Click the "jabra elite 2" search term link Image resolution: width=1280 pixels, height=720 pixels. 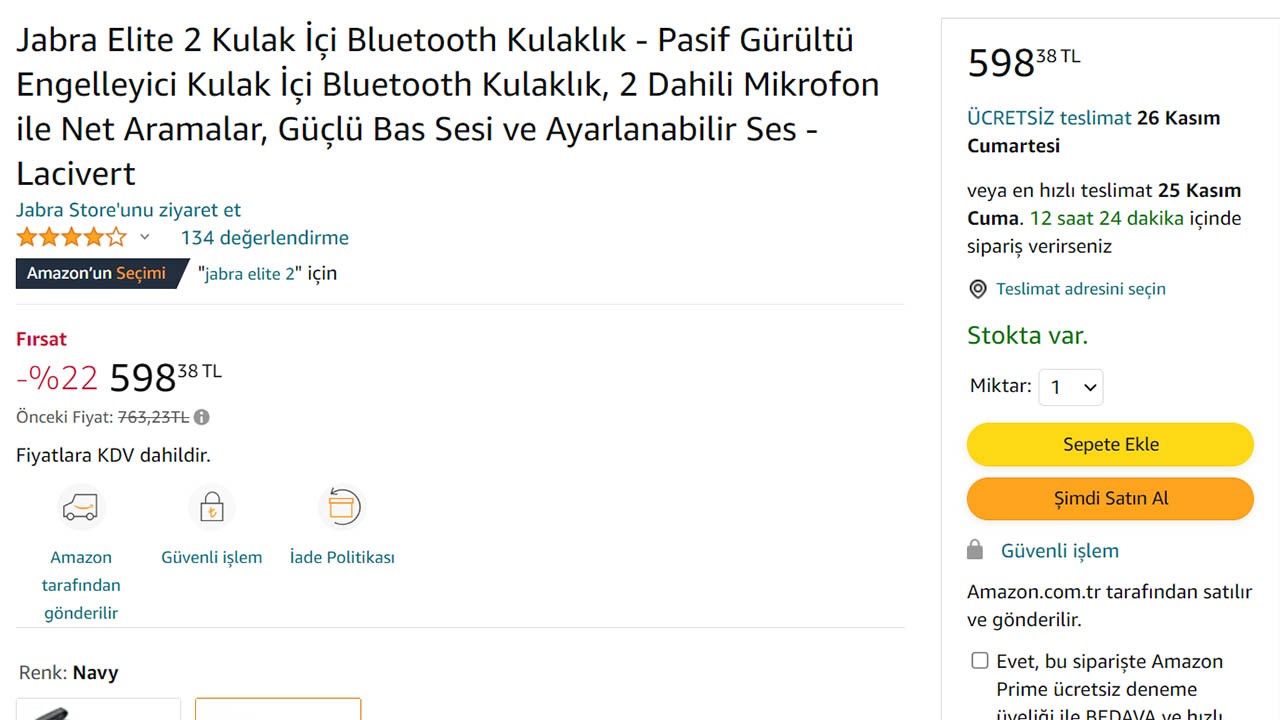[251, 273]
